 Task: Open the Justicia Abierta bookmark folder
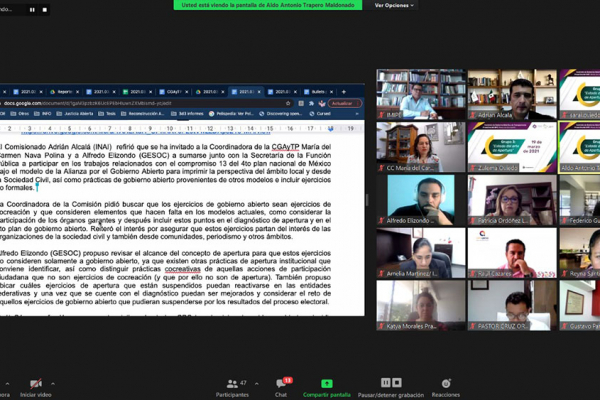pyautogui.click(x=75, y=114)
